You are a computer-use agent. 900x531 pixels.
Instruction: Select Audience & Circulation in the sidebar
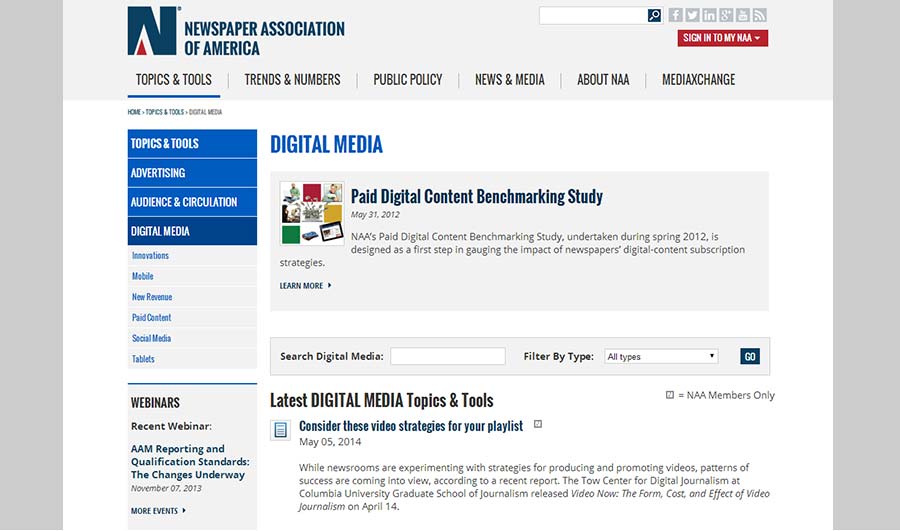pyautogui.click(x=192, y=202)
